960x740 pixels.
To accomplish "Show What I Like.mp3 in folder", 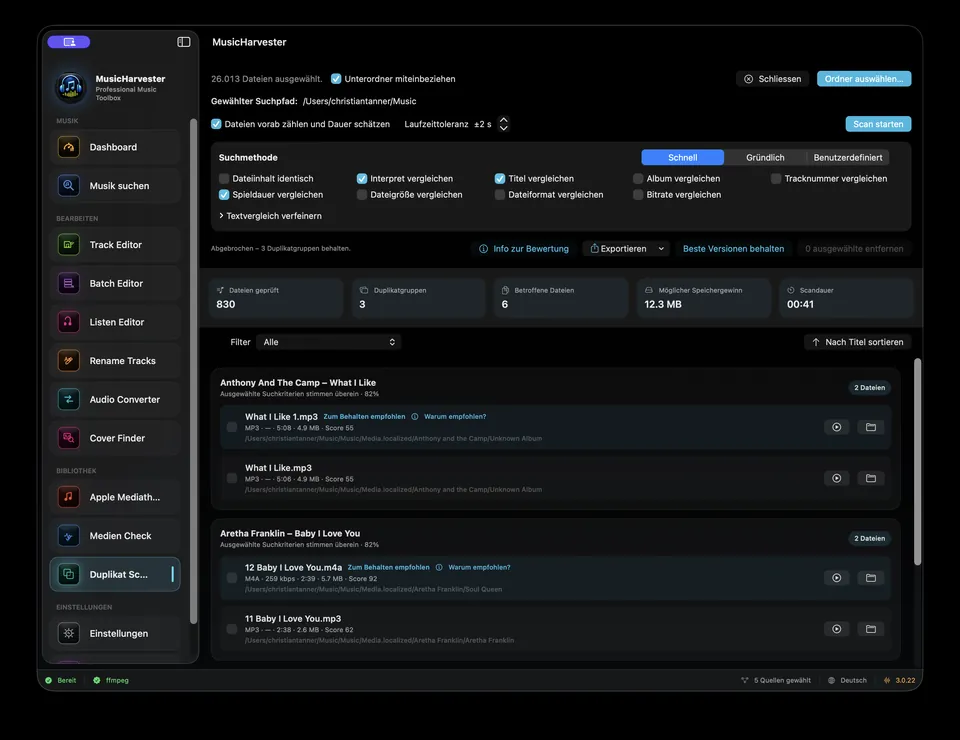I will (871, 478).
